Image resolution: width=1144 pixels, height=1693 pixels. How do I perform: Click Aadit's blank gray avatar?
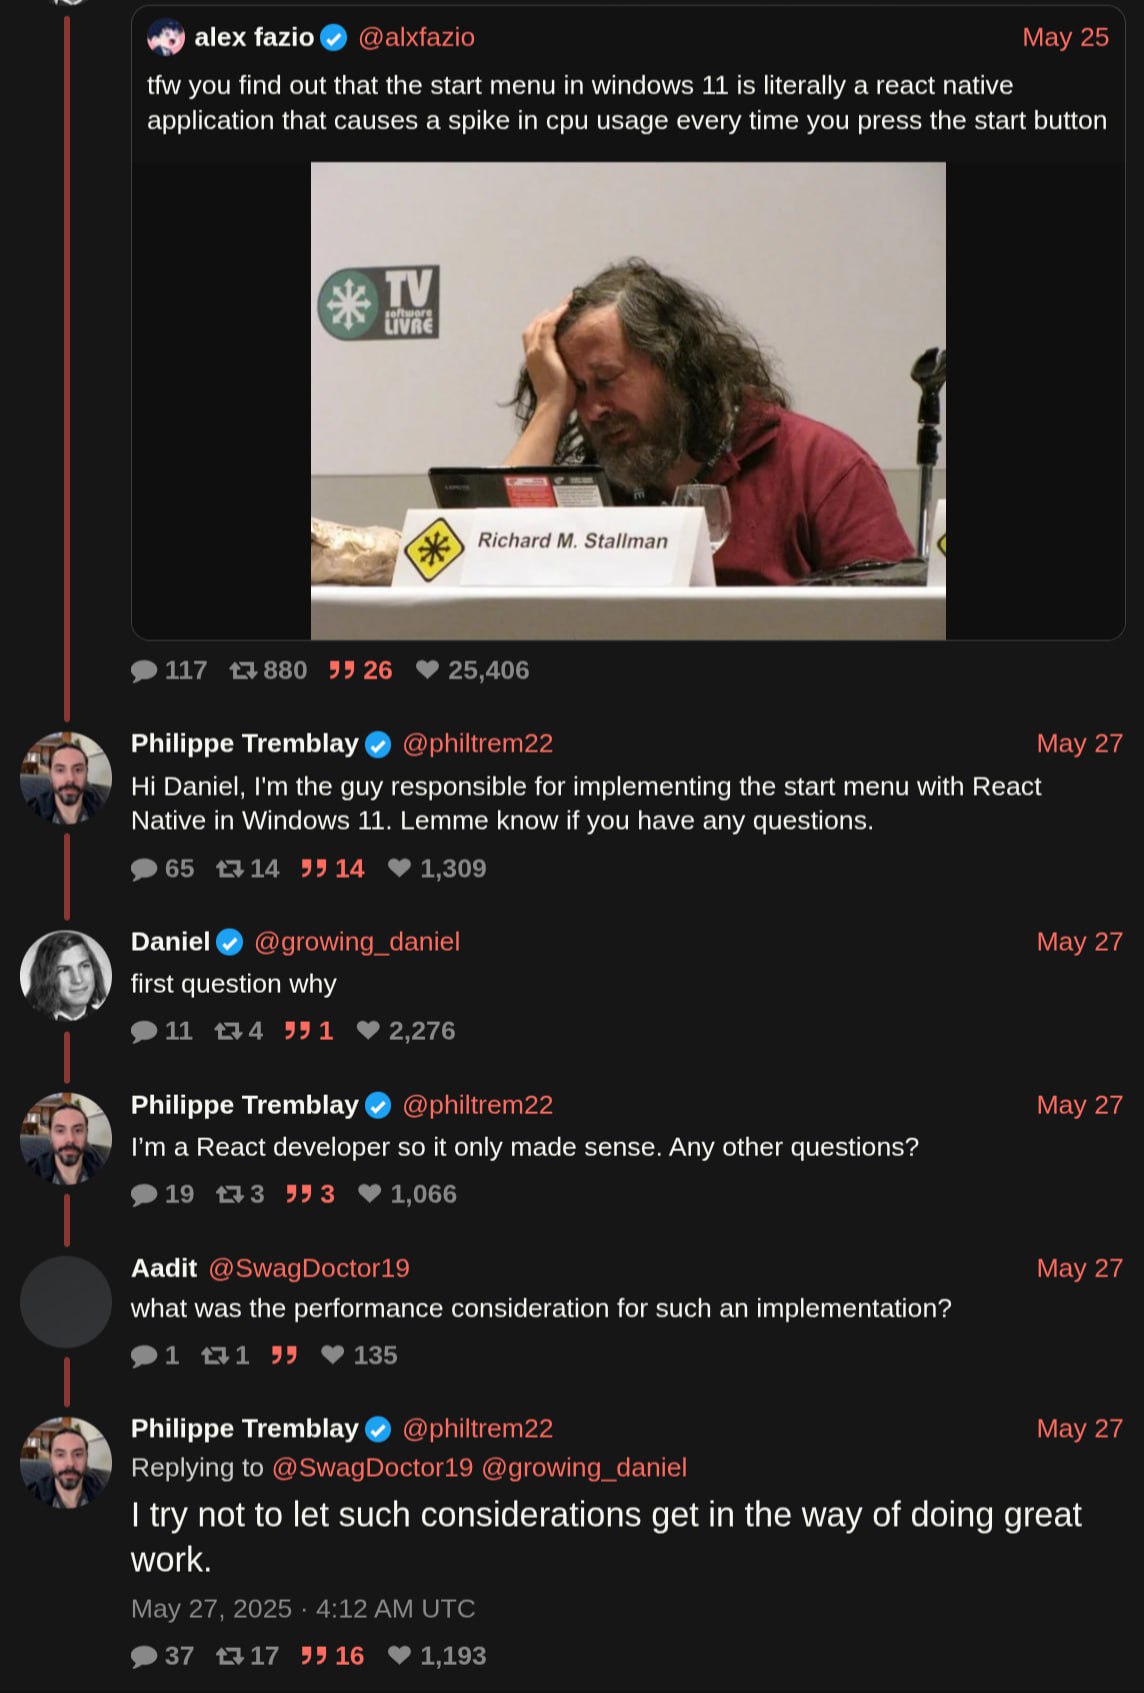tap(66, 1302)
